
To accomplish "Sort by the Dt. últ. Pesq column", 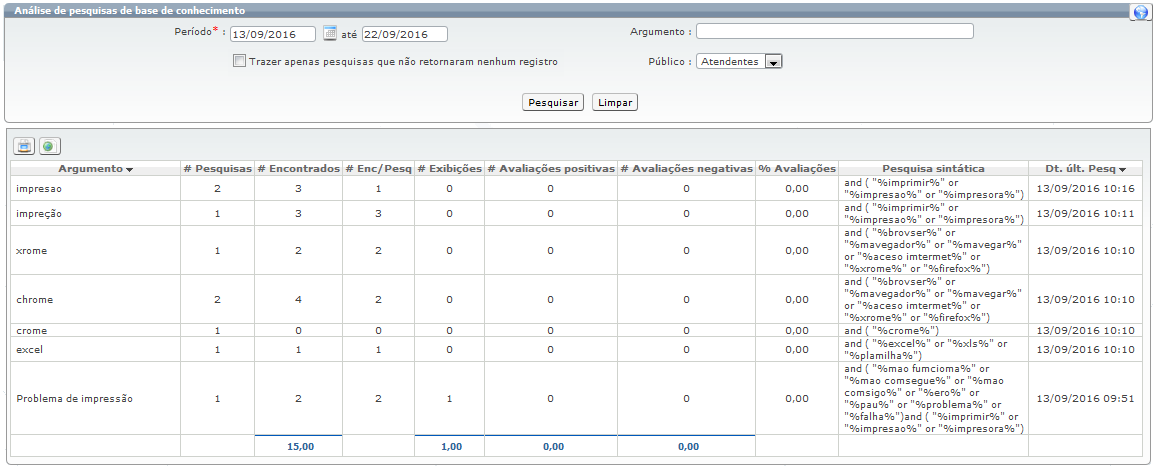I will pyautogui.click(x=1085, y=169).
